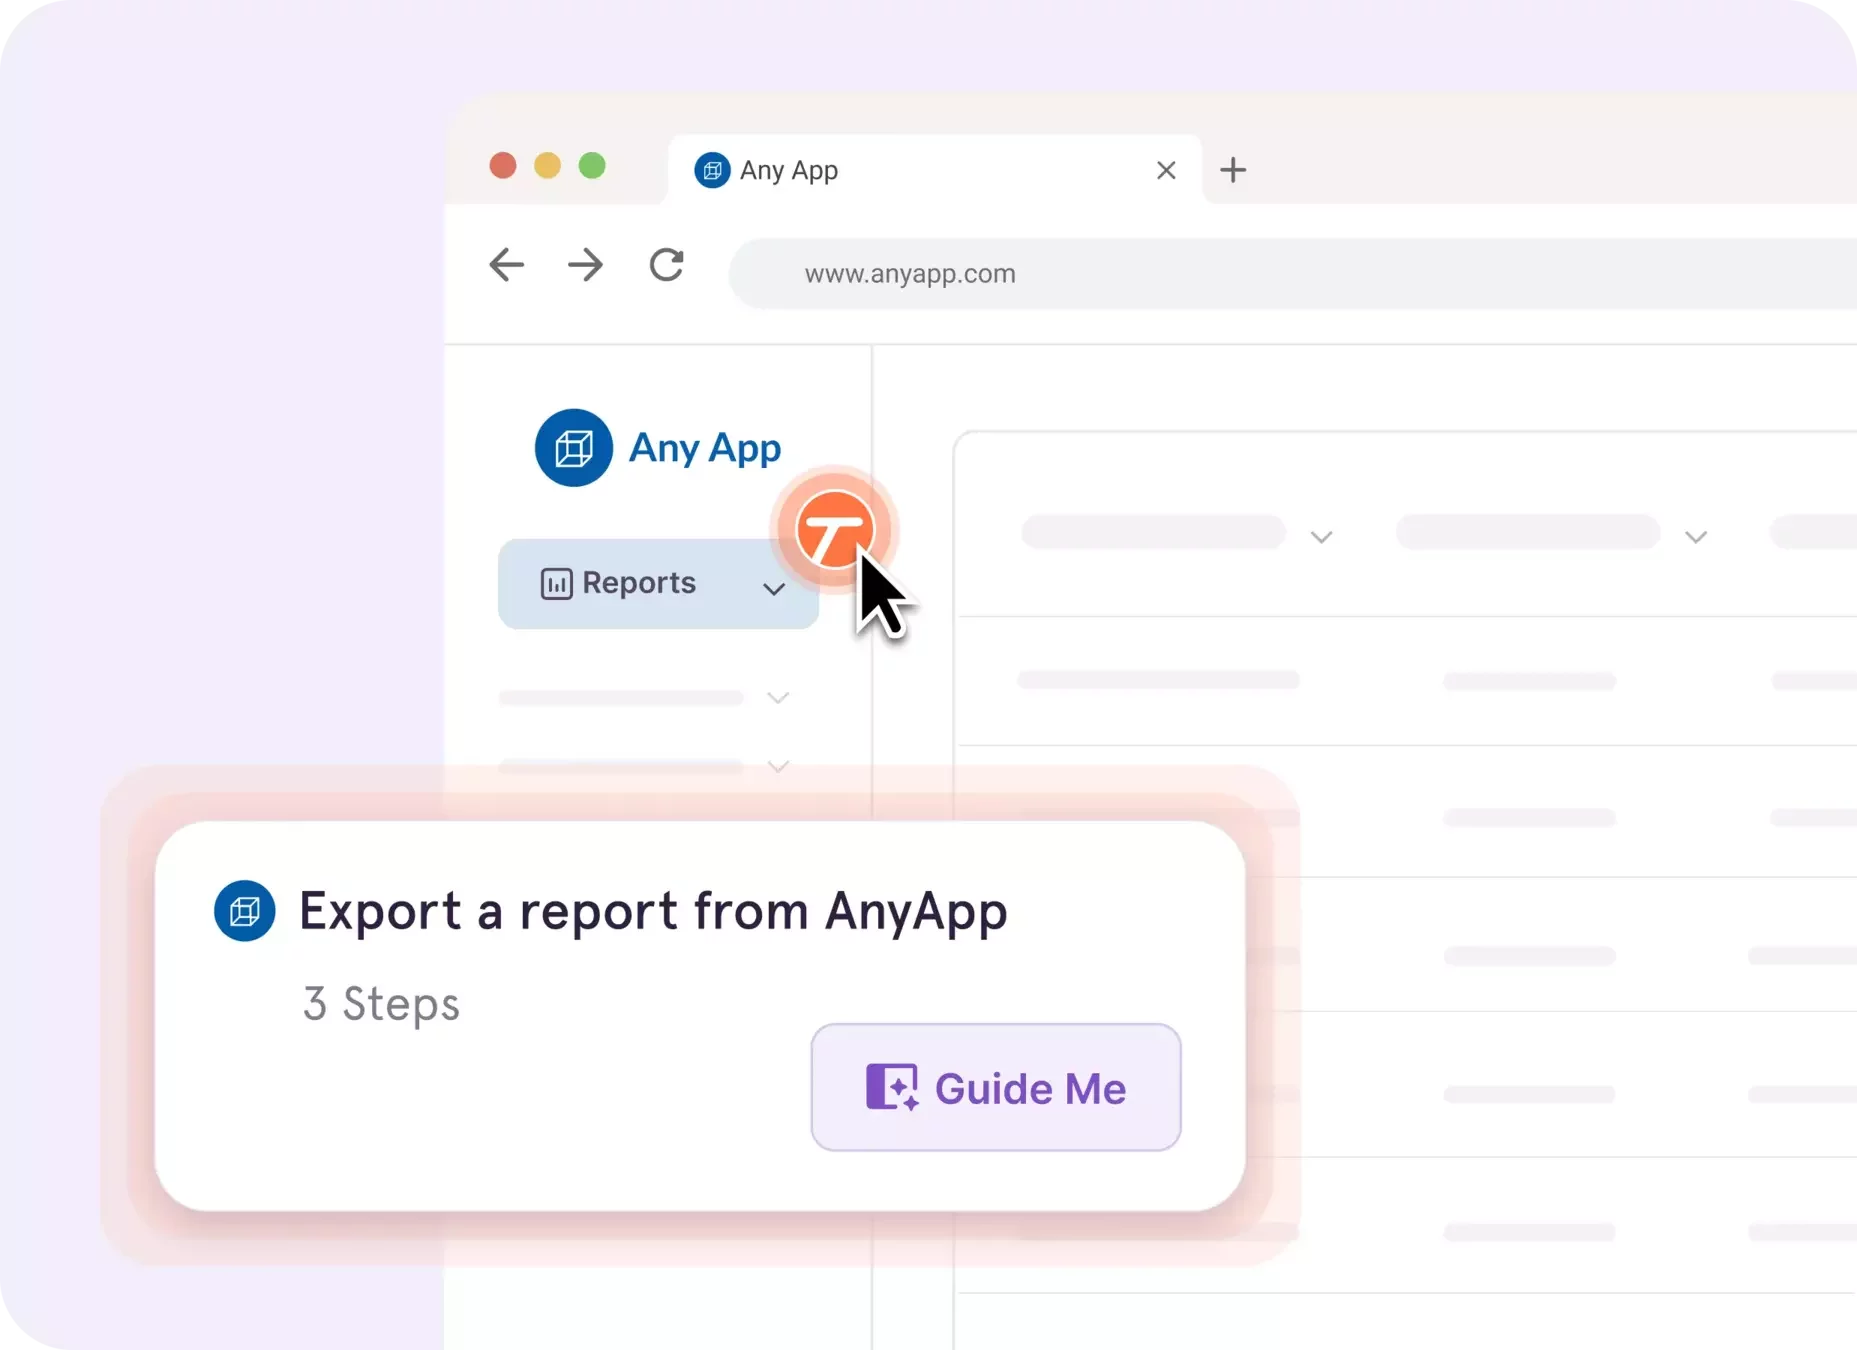Image resolution: width=1857 pixels, height=1350 pixels.
Task: Expand the second table filter dropdown chevron
Action: click(x=1696, y=537)
